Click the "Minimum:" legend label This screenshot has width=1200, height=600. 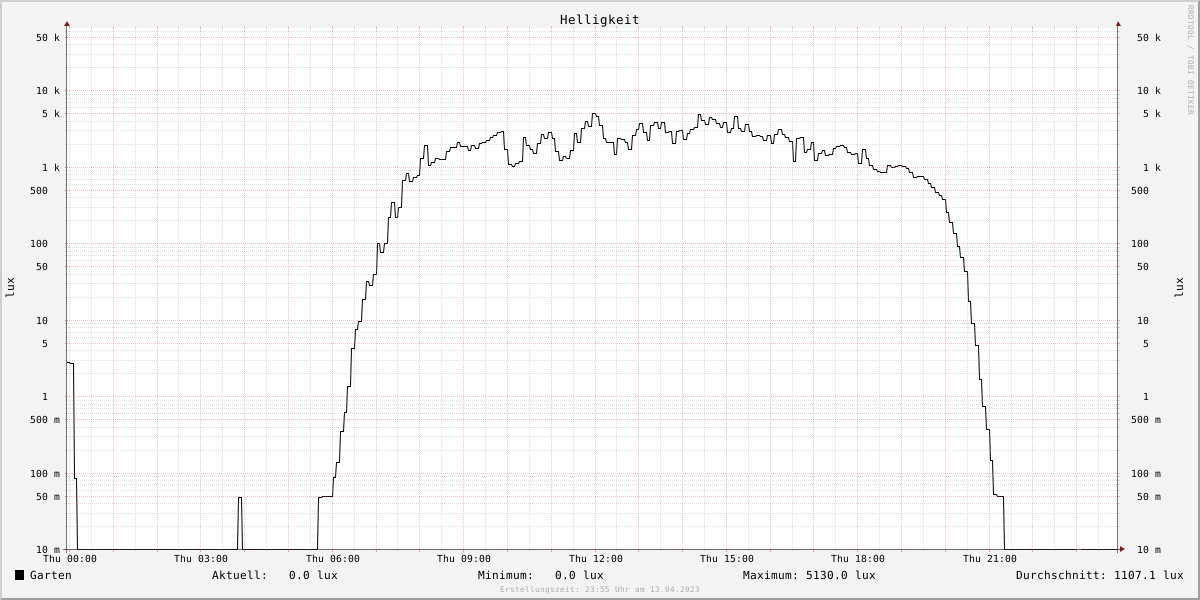(x=506, y=575)
